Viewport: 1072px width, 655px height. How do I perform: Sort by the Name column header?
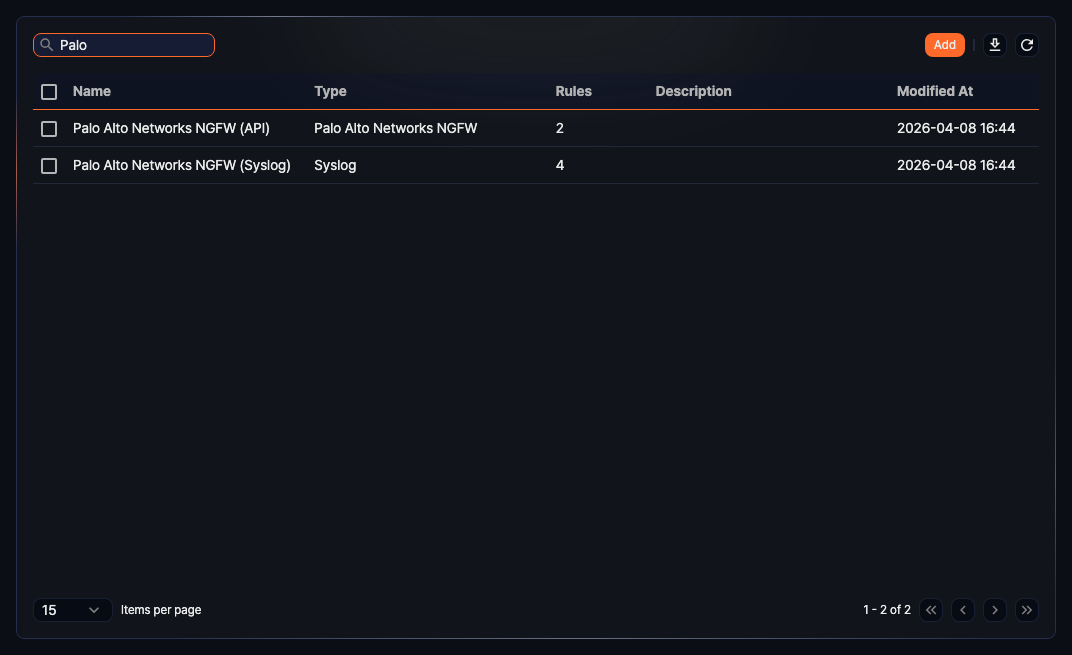(x=92, y=91)
